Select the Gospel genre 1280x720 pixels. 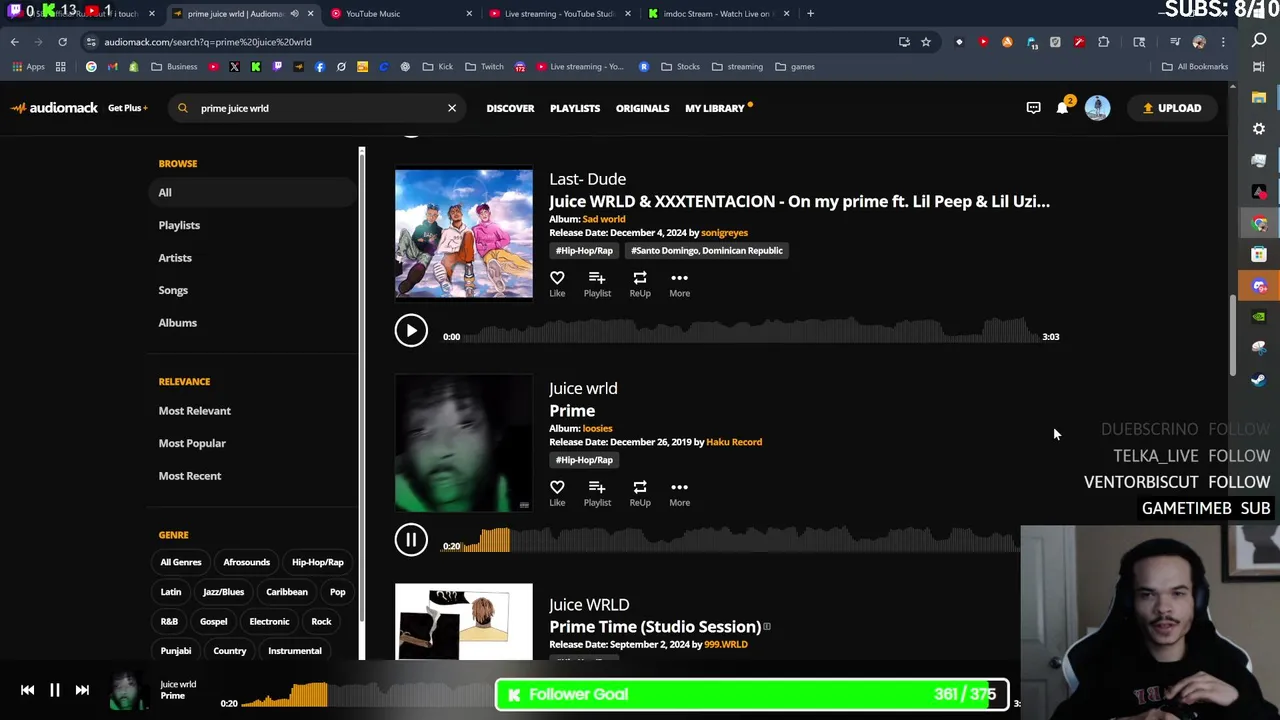(x=213, y=621)
